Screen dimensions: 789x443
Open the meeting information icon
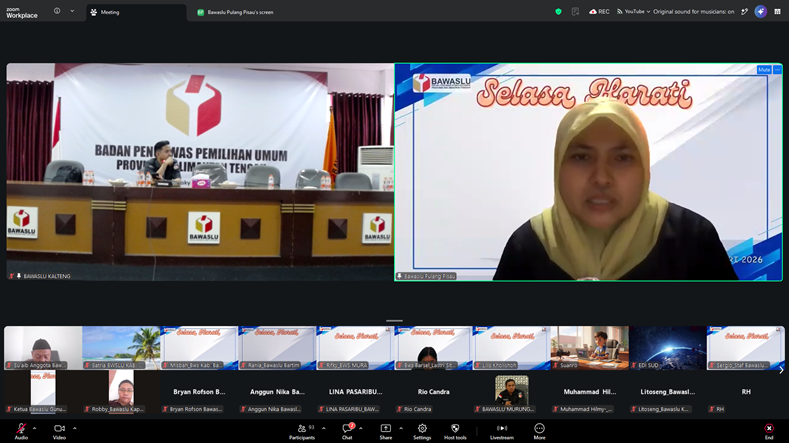pyautogui.click(x=57, y=11)
